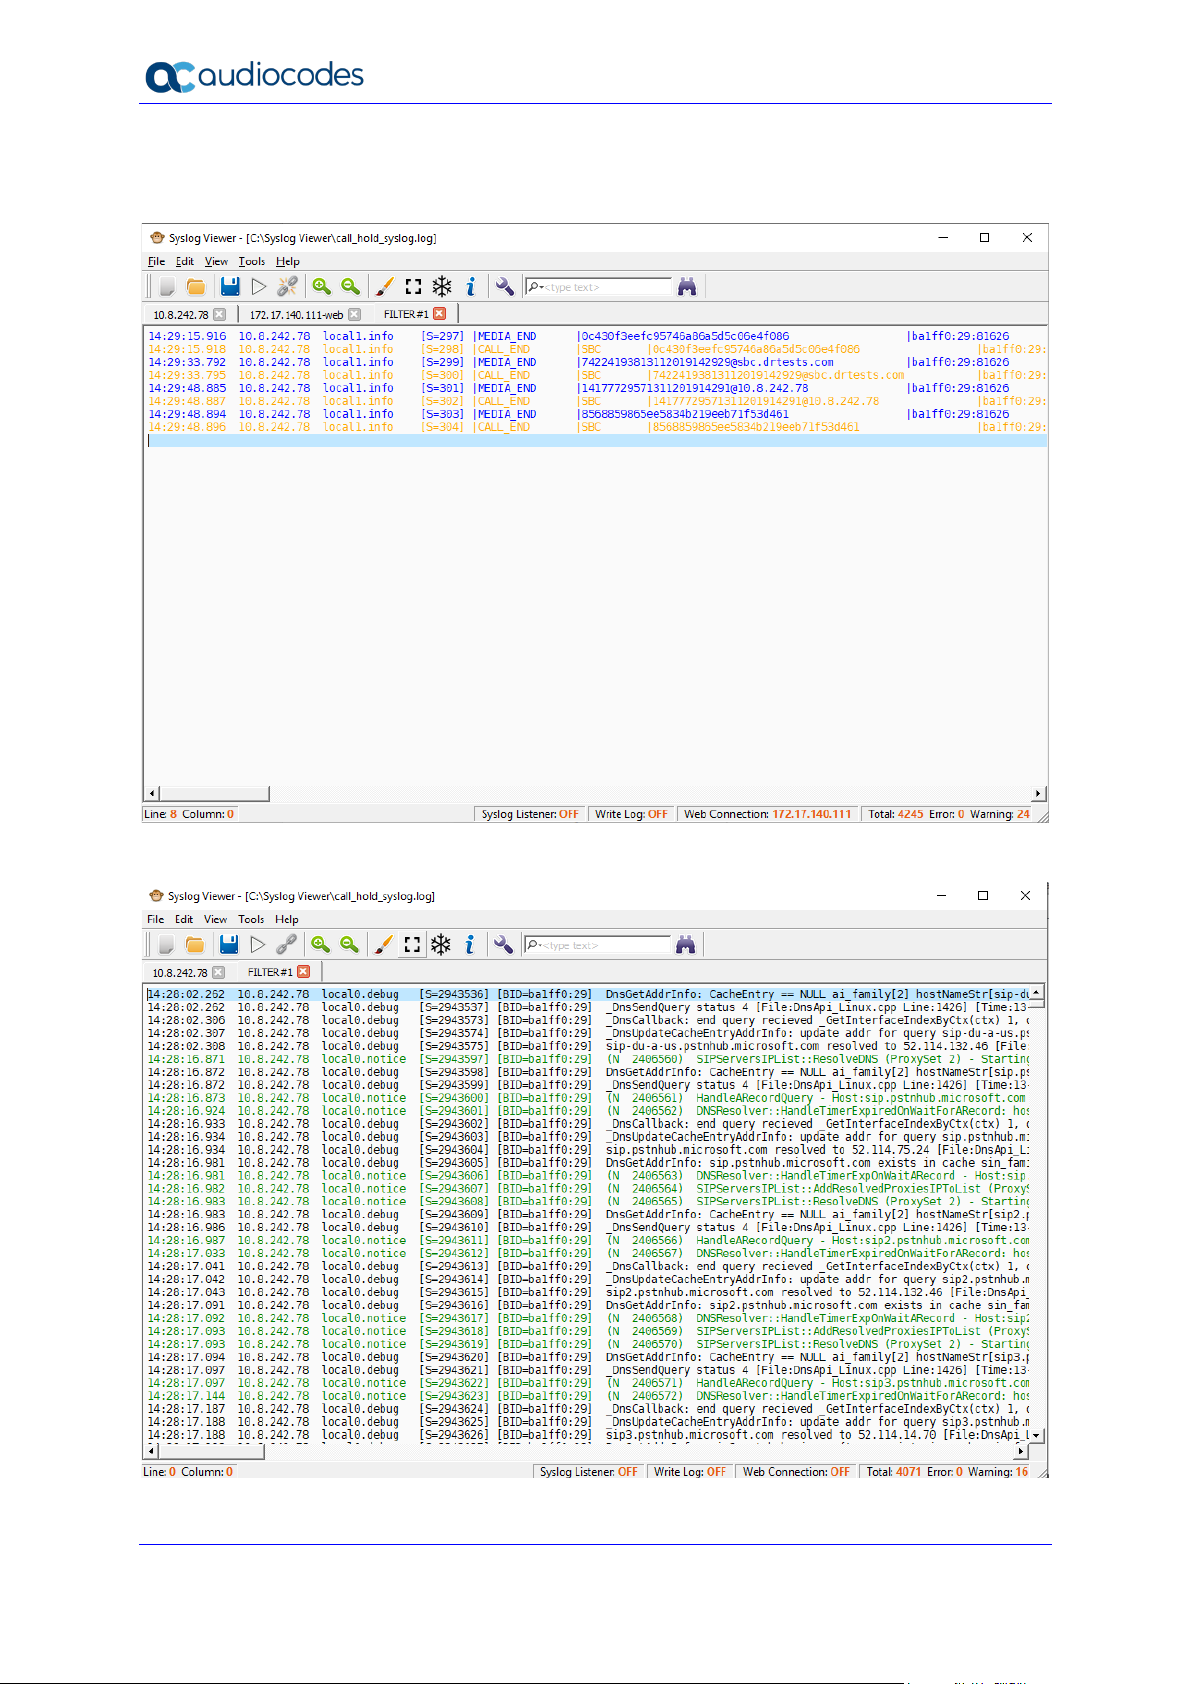Select log row with S=2943626 debug
1192x1684 pixels.
[588, 1435]
